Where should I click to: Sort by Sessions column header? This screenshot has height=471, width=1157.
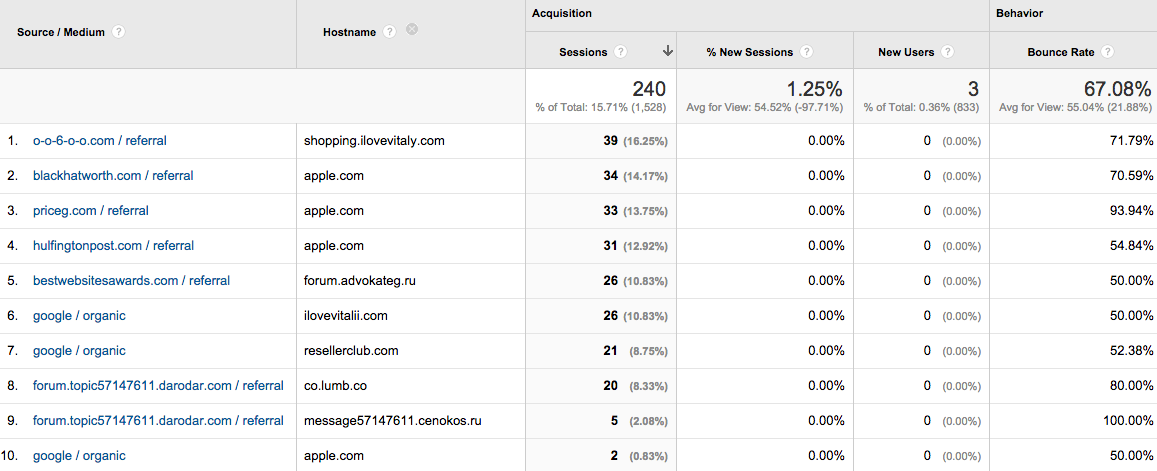[x=583, y=52]
